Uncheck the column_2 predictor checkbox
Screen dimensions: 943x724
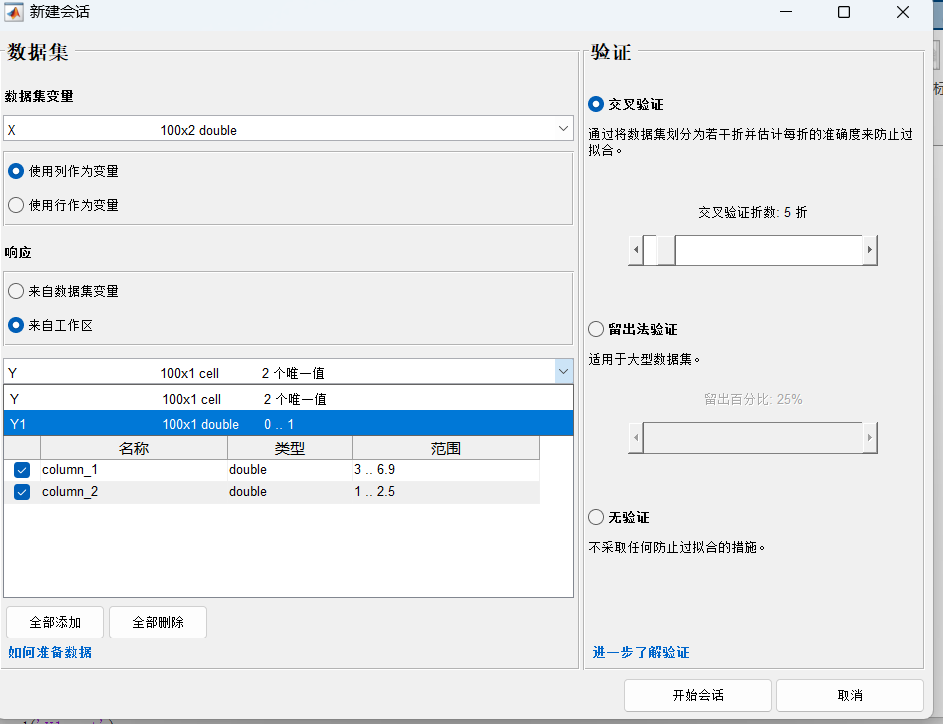[21, 491]
